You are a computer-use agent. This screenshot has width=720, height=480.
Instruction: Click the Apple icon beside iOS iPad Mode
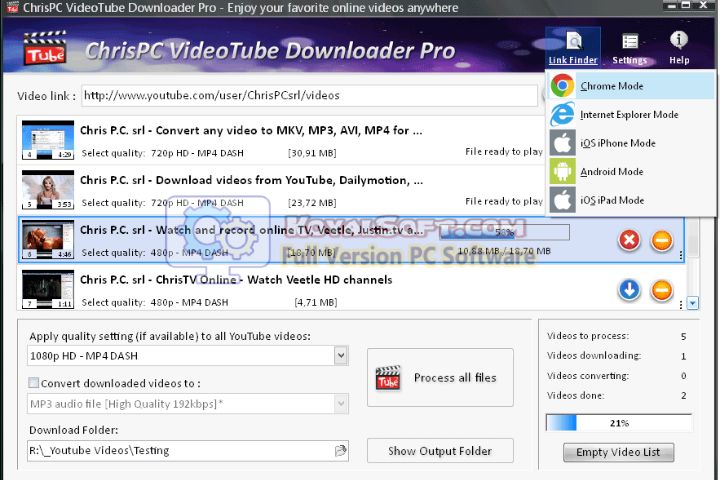tap(562, 200)
